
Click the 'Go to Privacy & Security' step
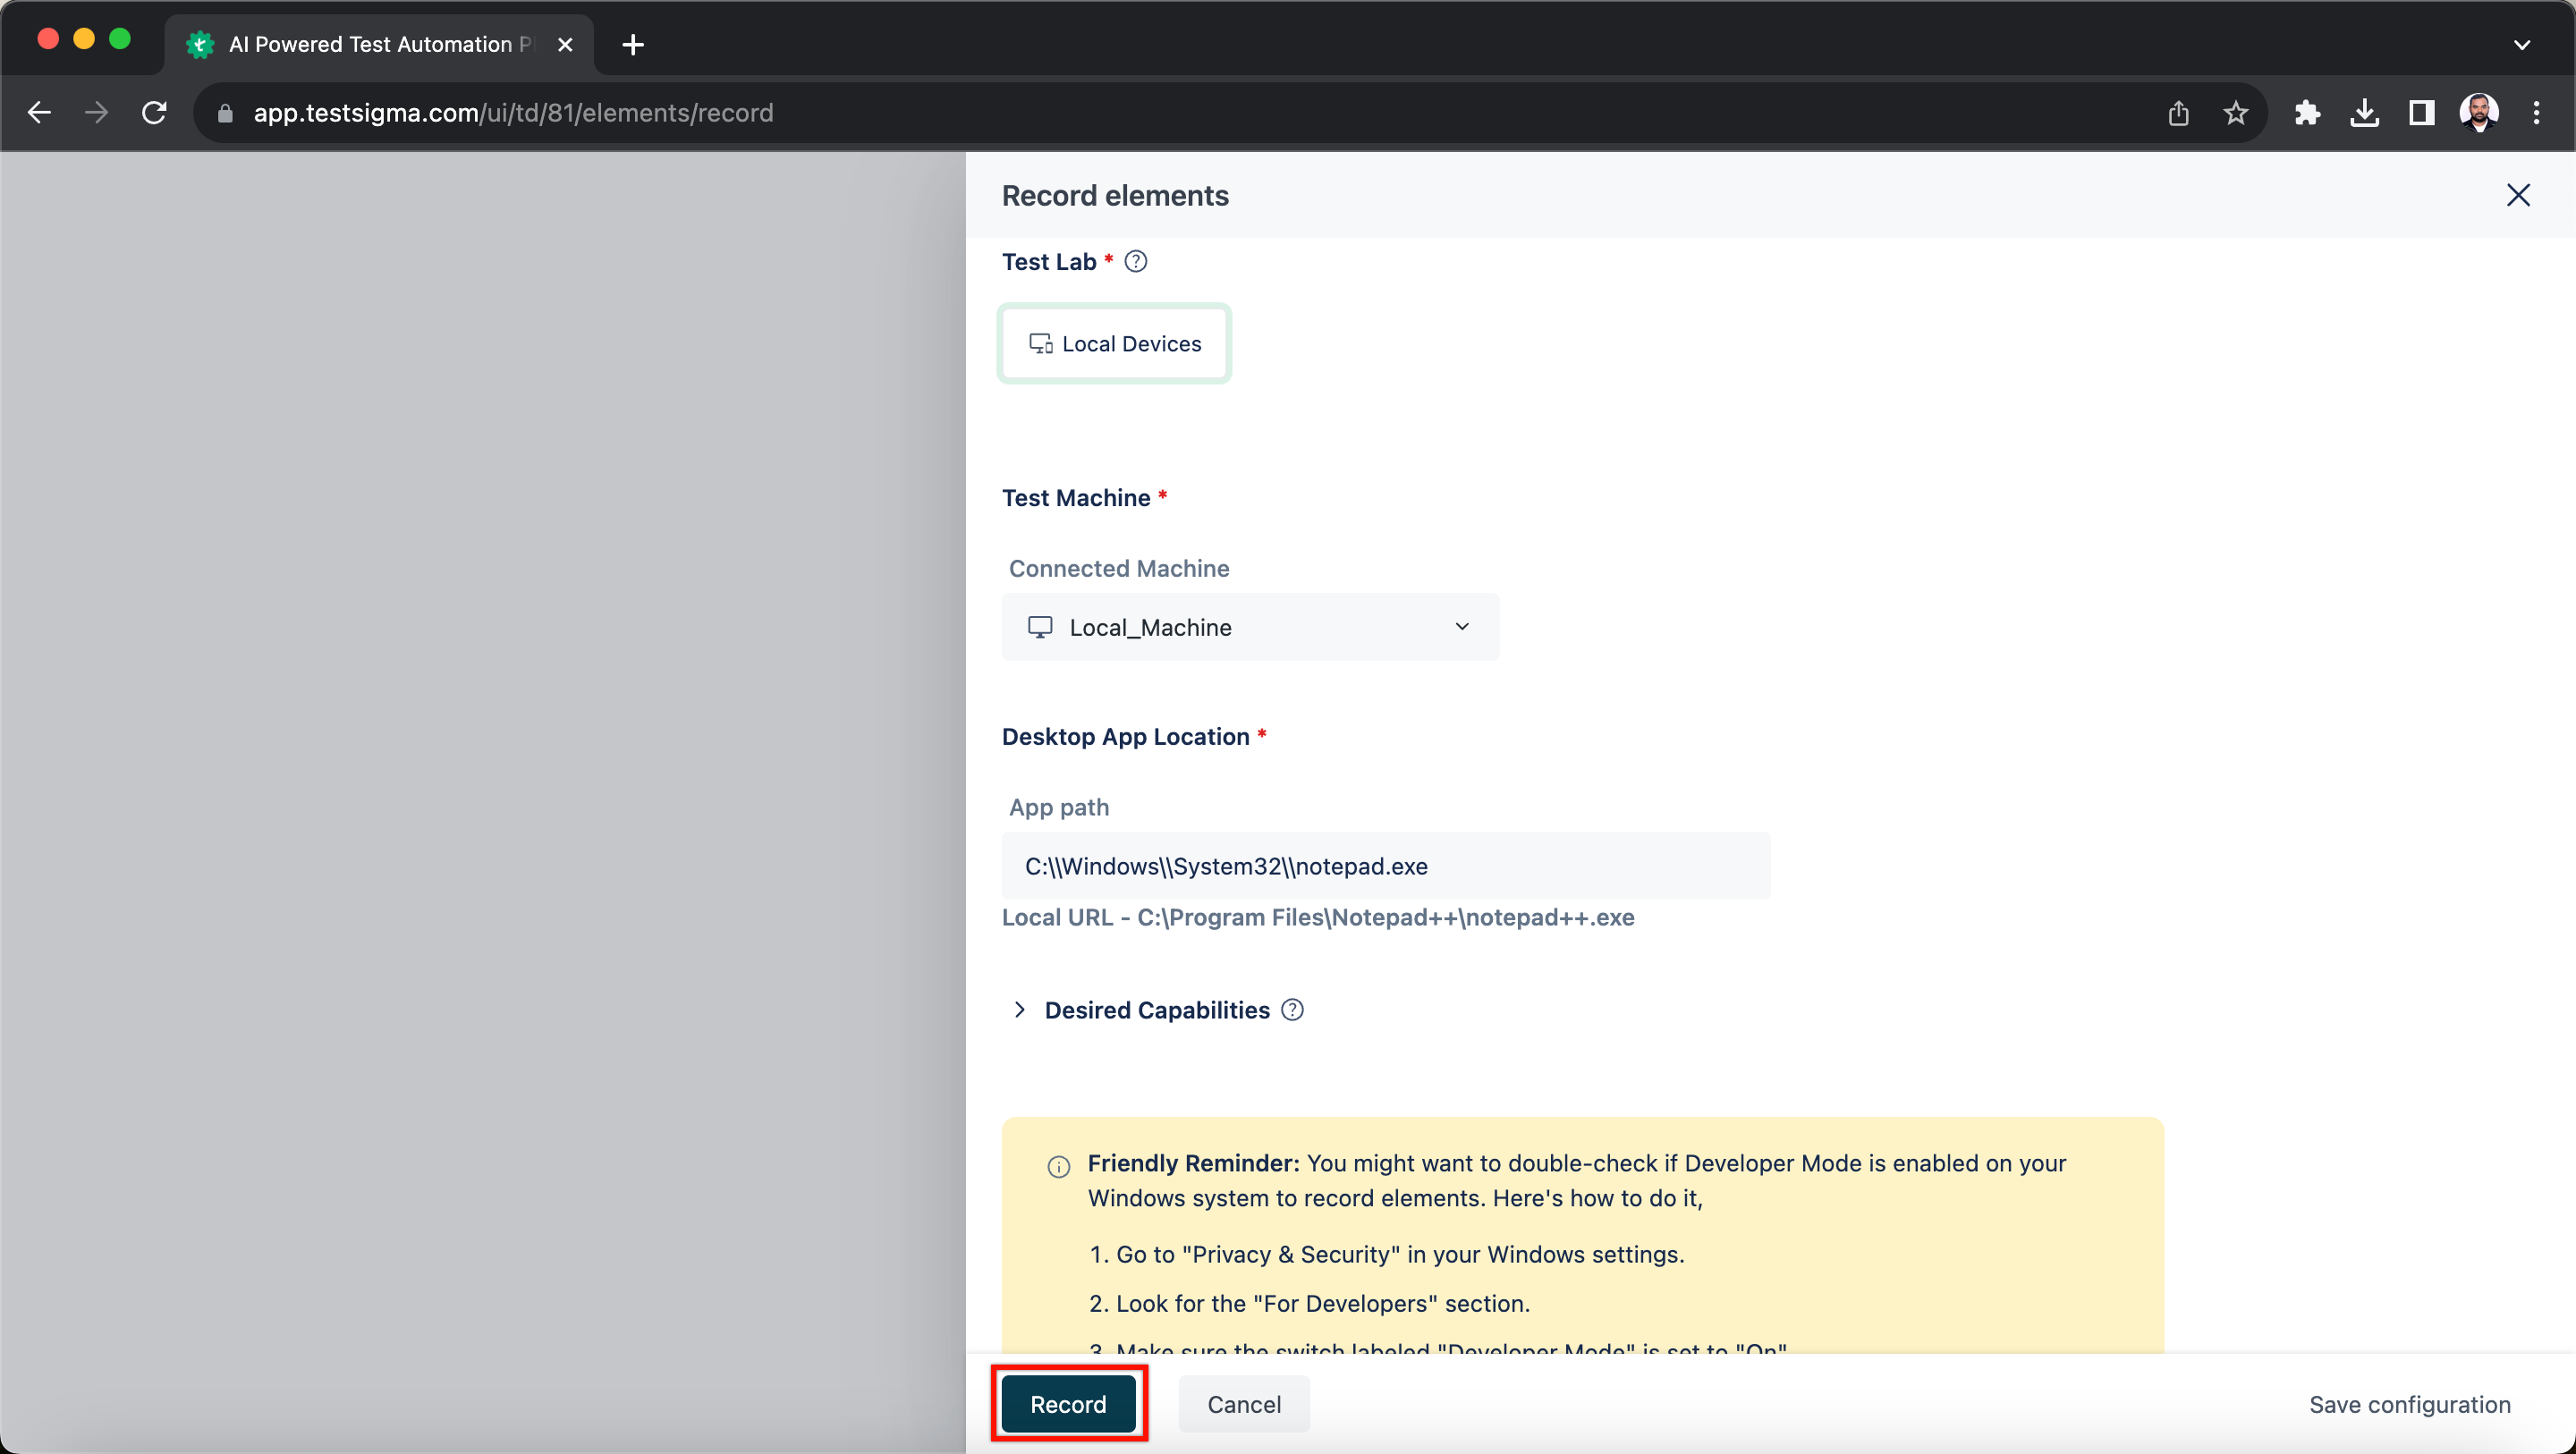click(1387, 1255)
